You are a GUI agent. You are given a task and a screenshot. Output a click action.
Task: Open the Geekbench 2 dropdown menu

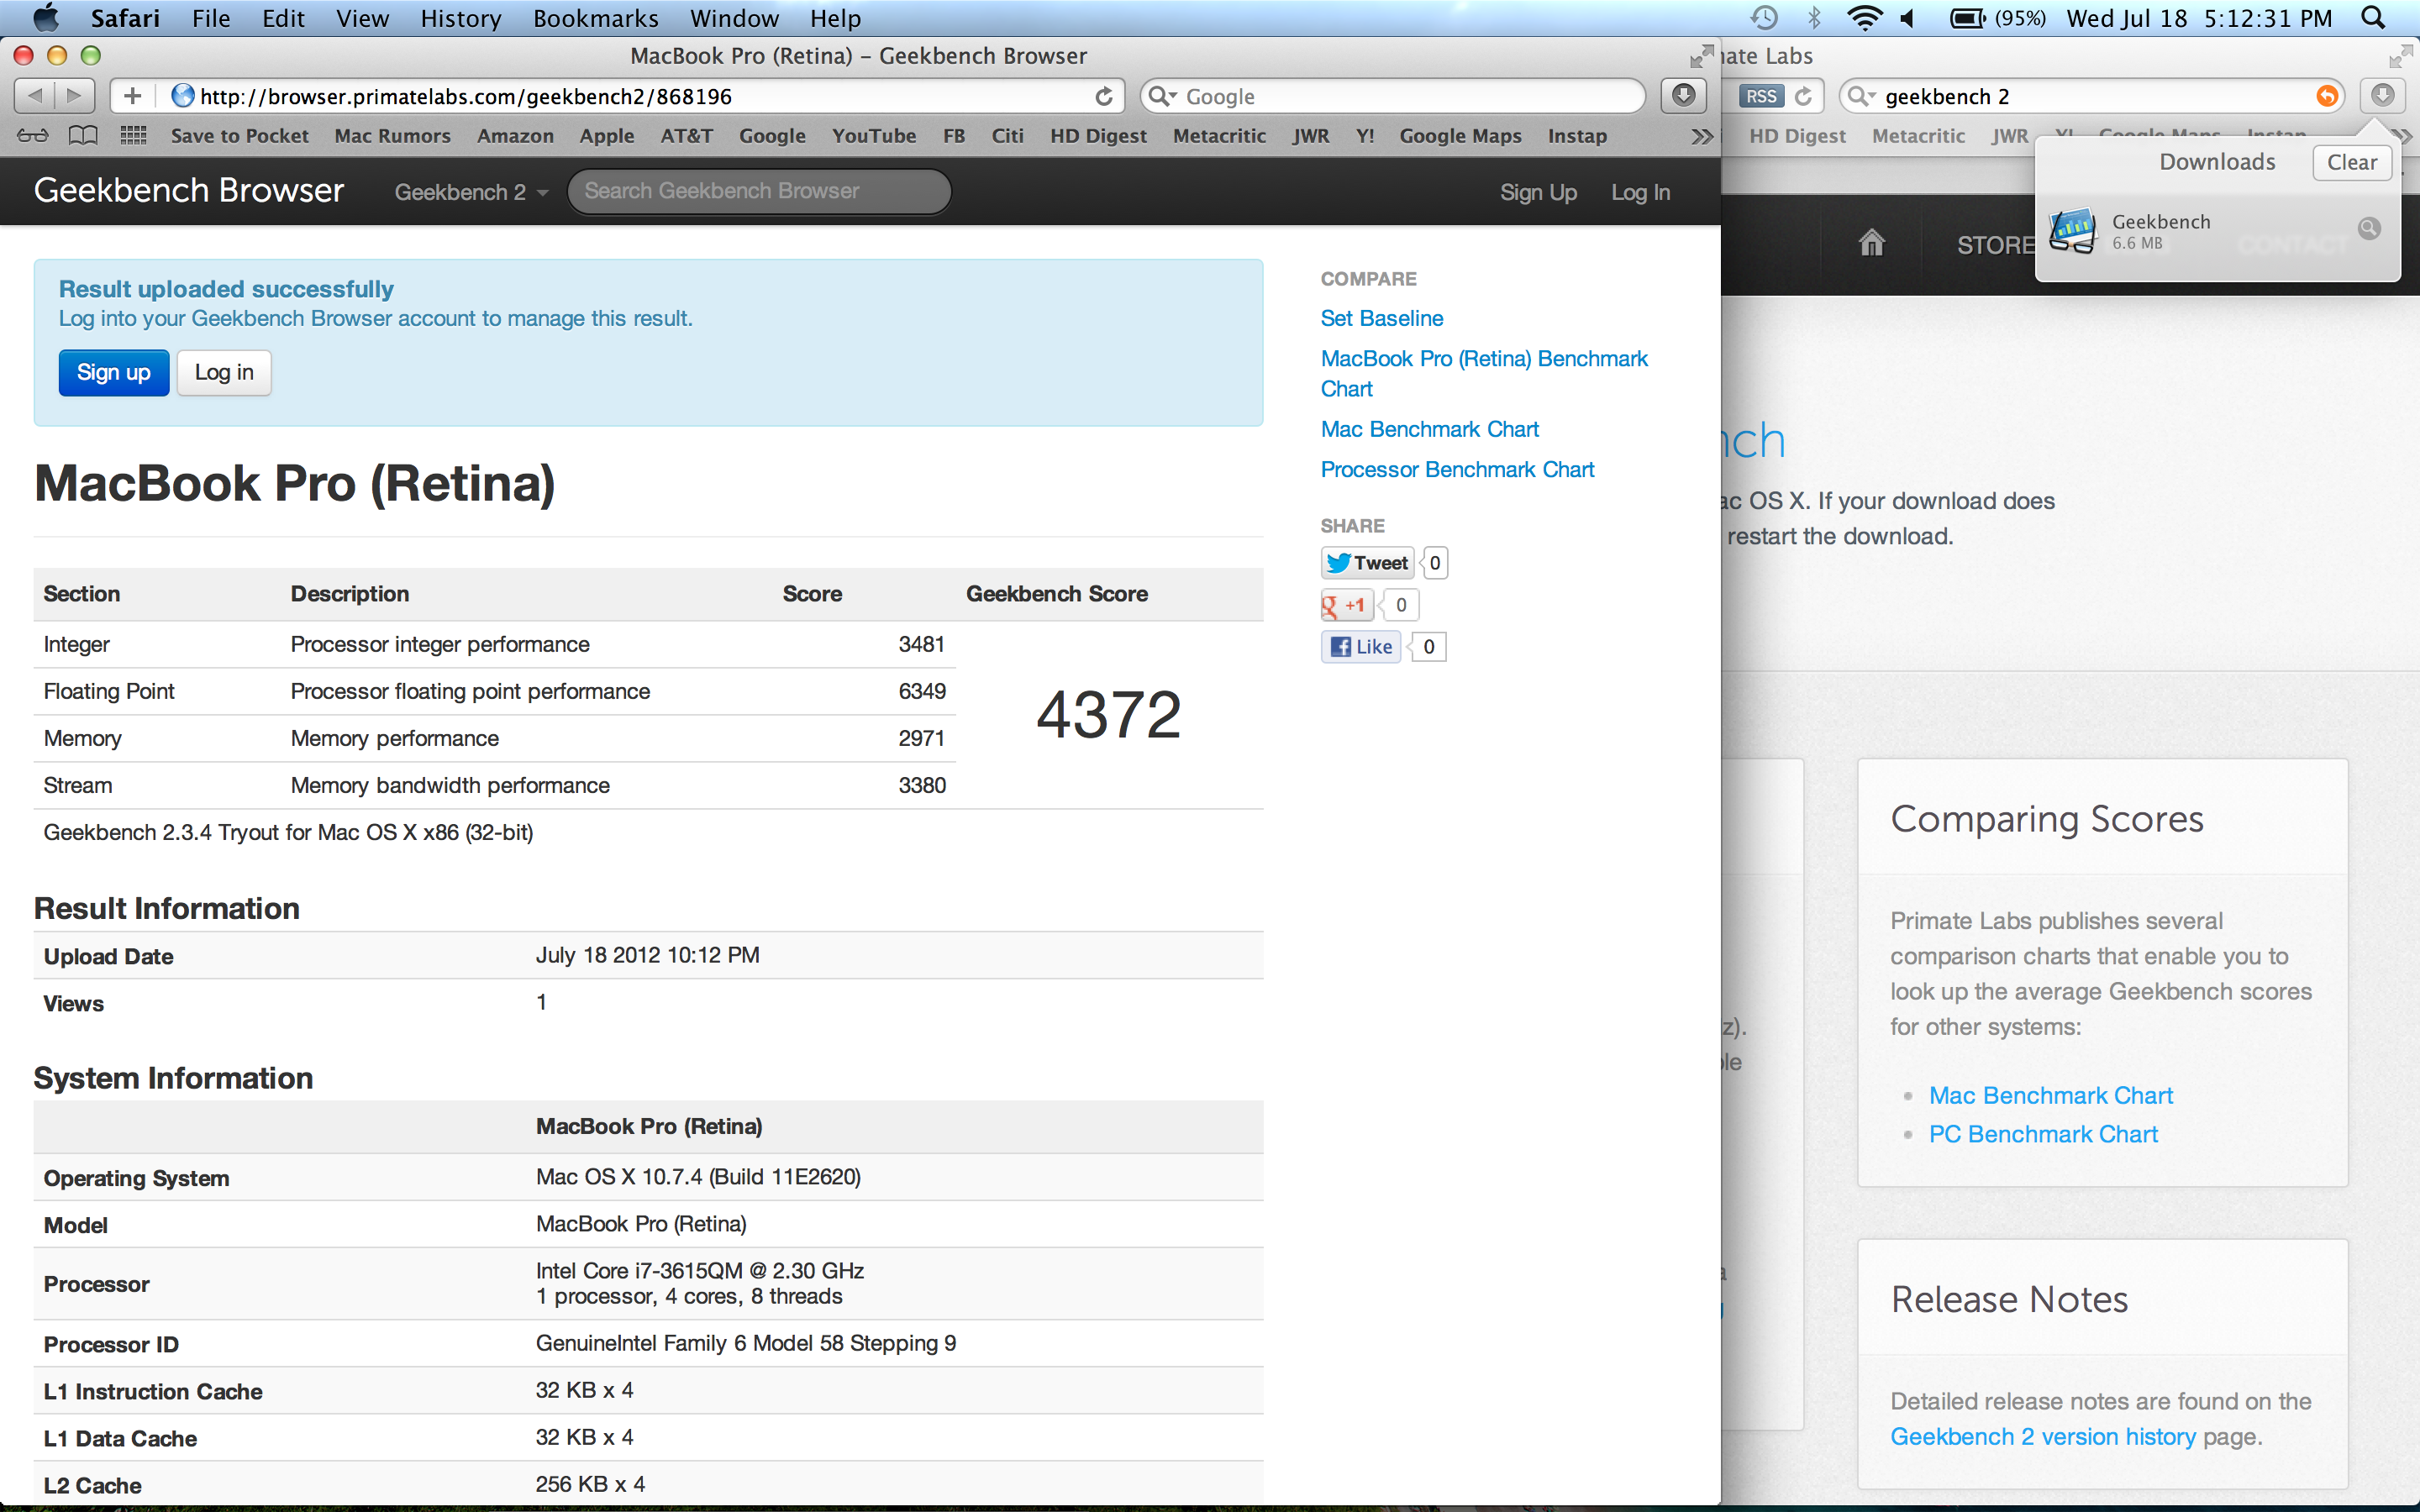[x=471, y=192]
